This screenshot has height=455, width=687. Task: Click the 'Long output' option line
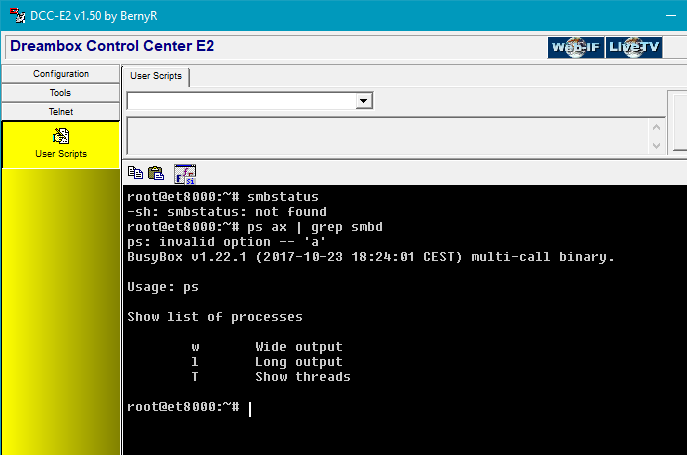point(267,362)
